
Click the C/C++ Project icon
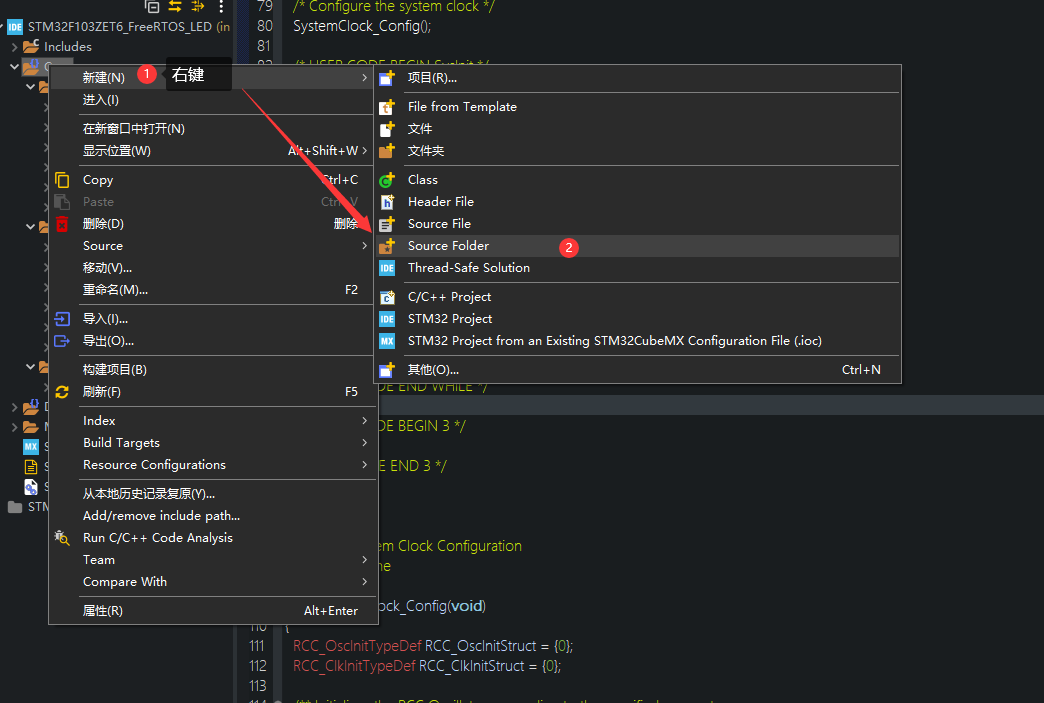pos(387,297)
